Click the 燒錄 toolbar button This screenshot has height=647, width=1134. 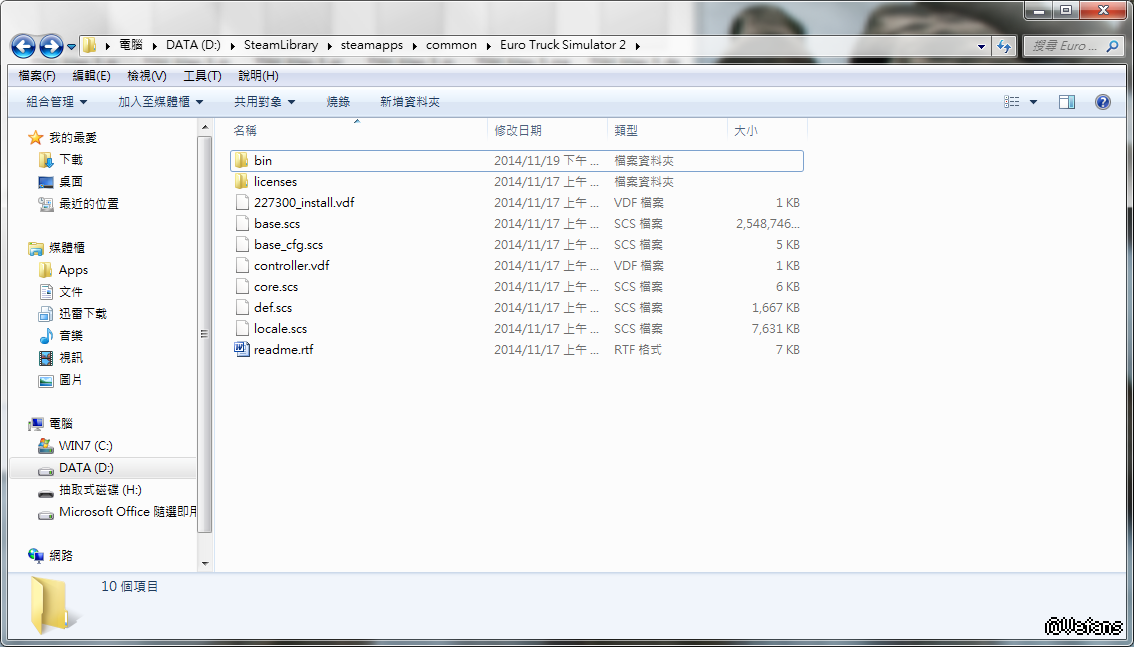338,102
